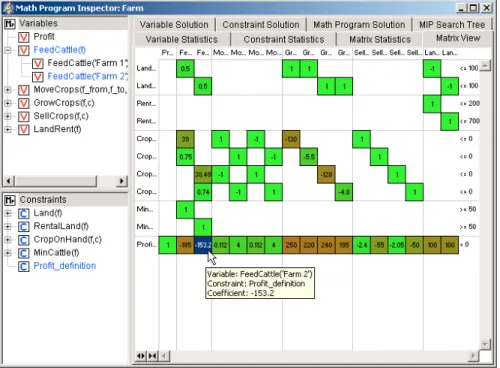Click the horizontal fit arrows icon below matrix
The width and height of the screenshot is (500, 368).
click(x=141, y=356)
